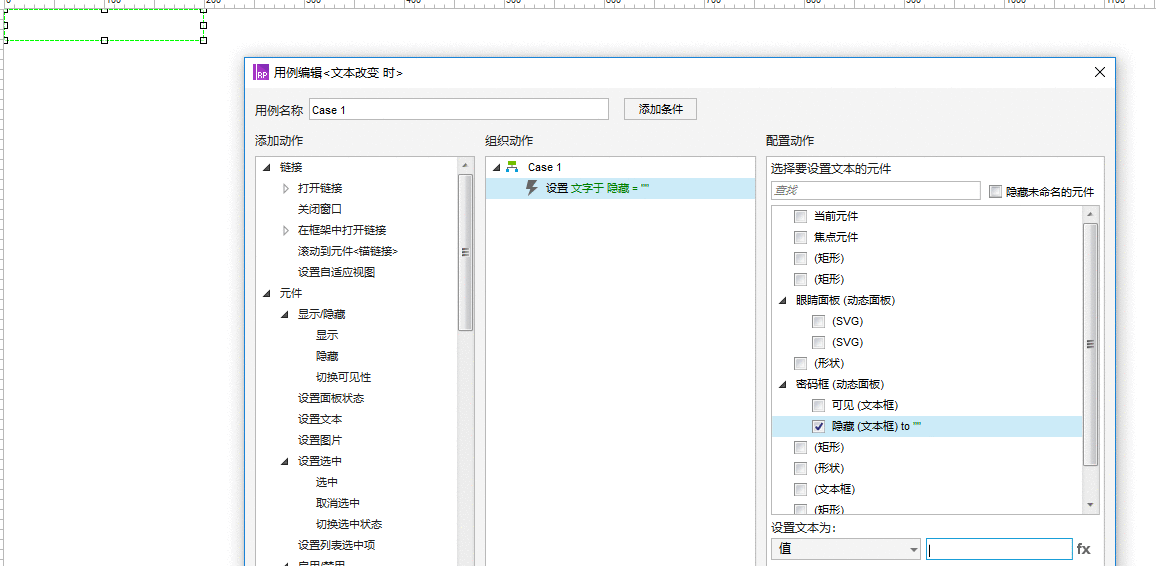
Task: Expand the 打开链接 item
Action: pyautogui.click(x=286, y=189)
